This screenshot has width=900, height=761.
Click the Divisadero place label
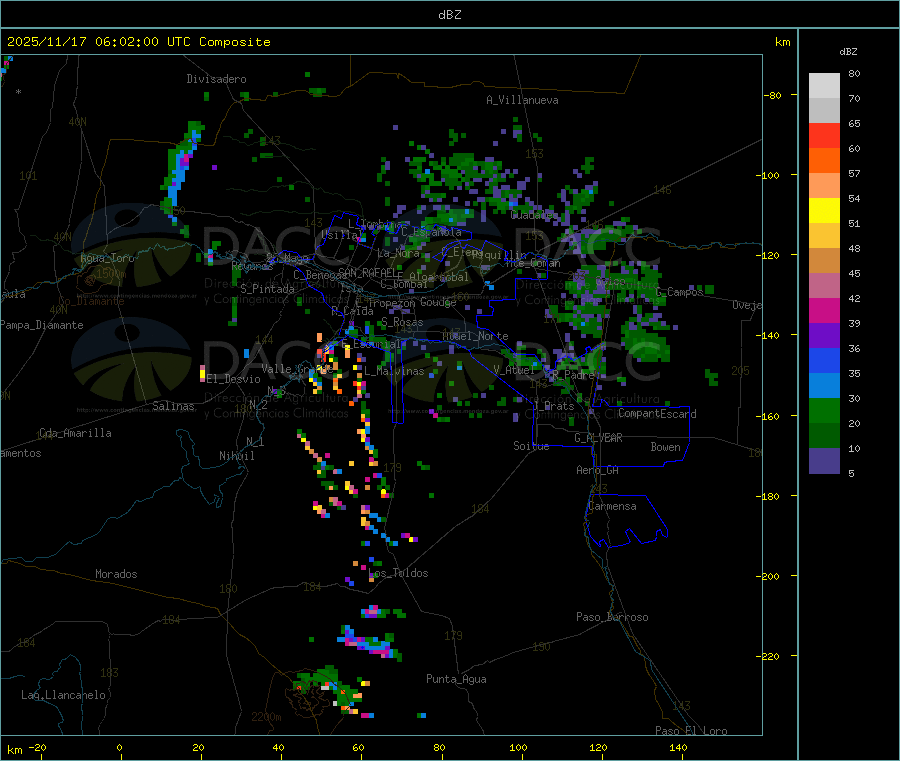click(216, 79)
